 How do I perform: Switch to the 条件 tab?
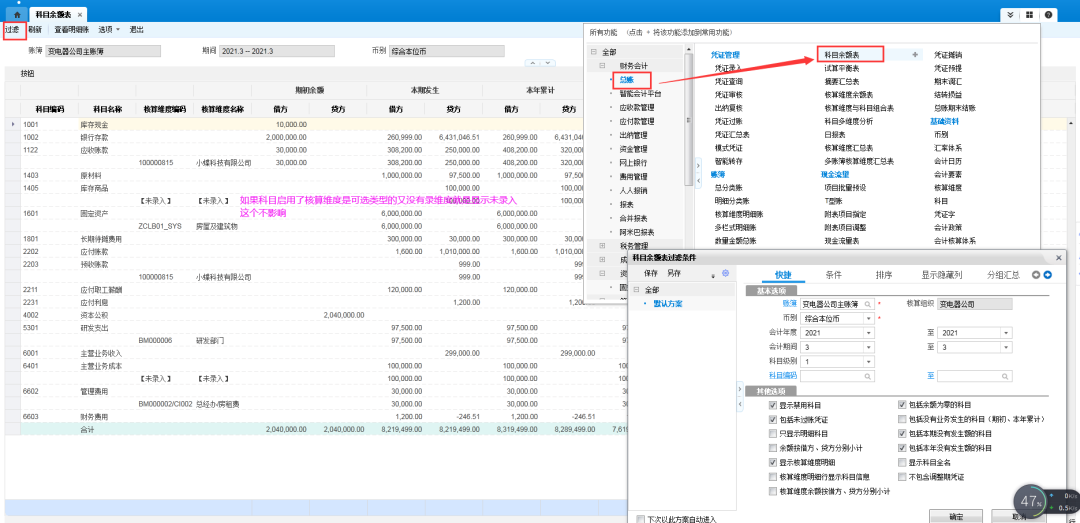point(833,275)
